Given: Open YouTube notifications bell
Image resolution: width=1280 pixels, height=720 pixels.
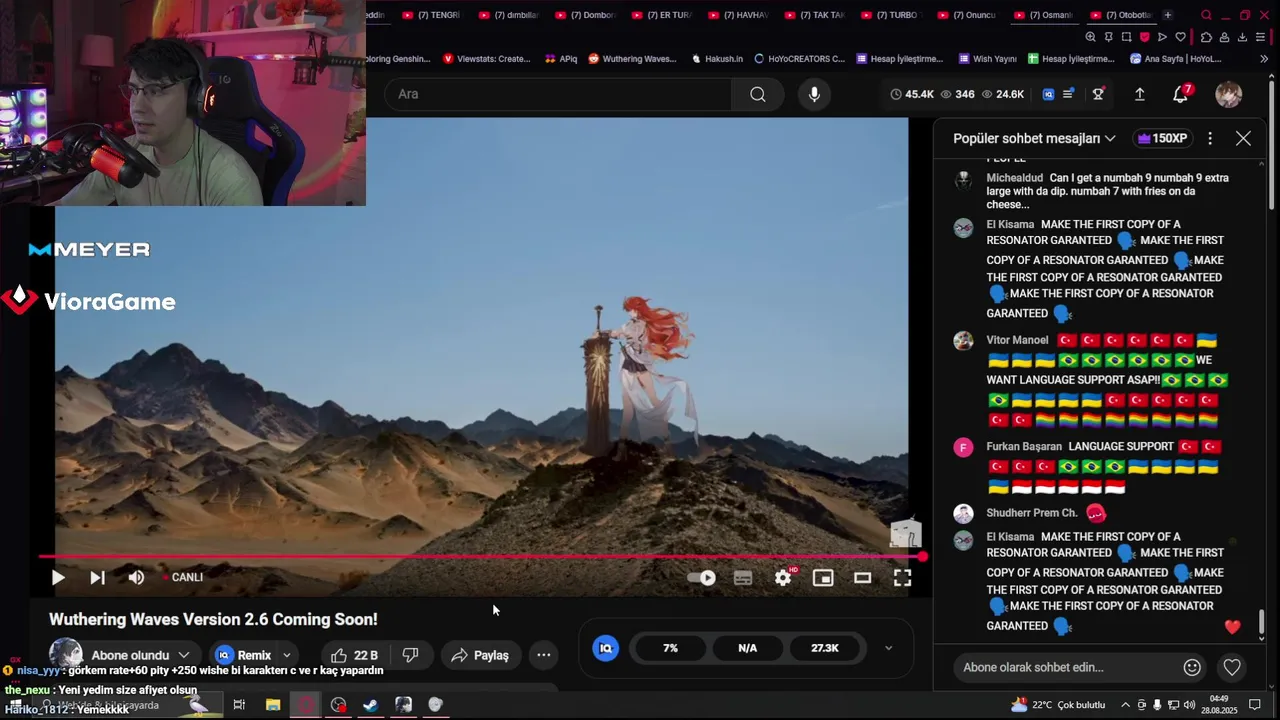Looking at the screenshot, I should [x=1181, y=94].
